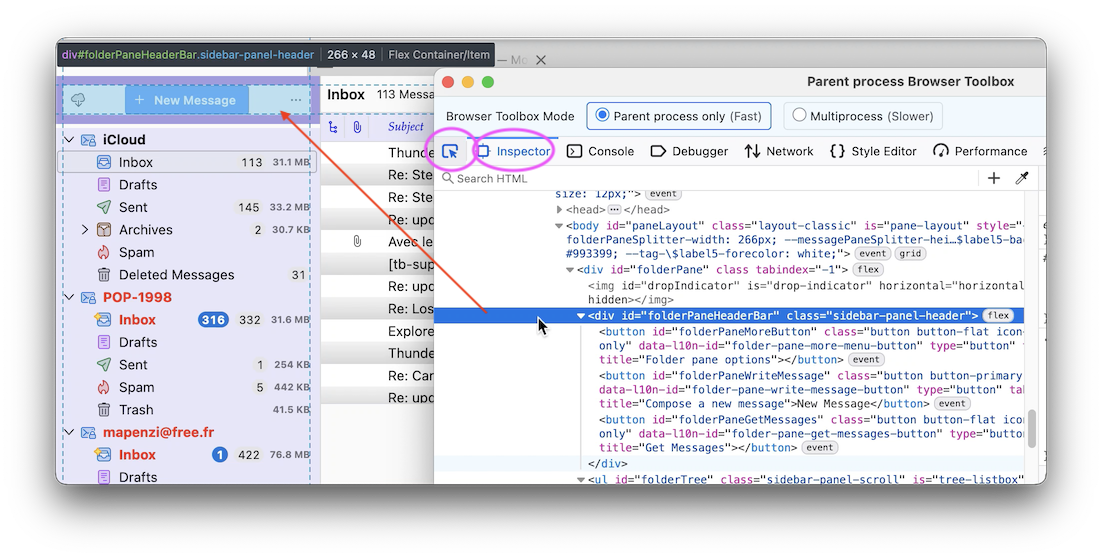Collapse the POP-1998 account
1102x558 pixels.
[69, 297]
